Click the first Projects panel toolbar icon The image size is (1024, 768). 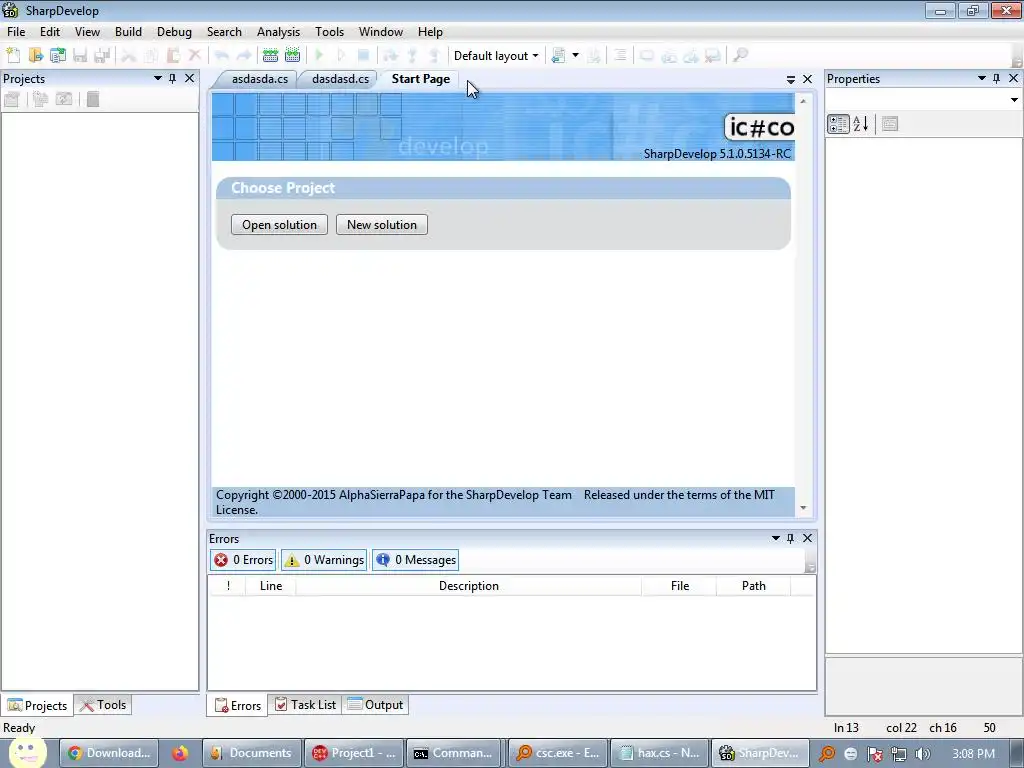point(12,99)
